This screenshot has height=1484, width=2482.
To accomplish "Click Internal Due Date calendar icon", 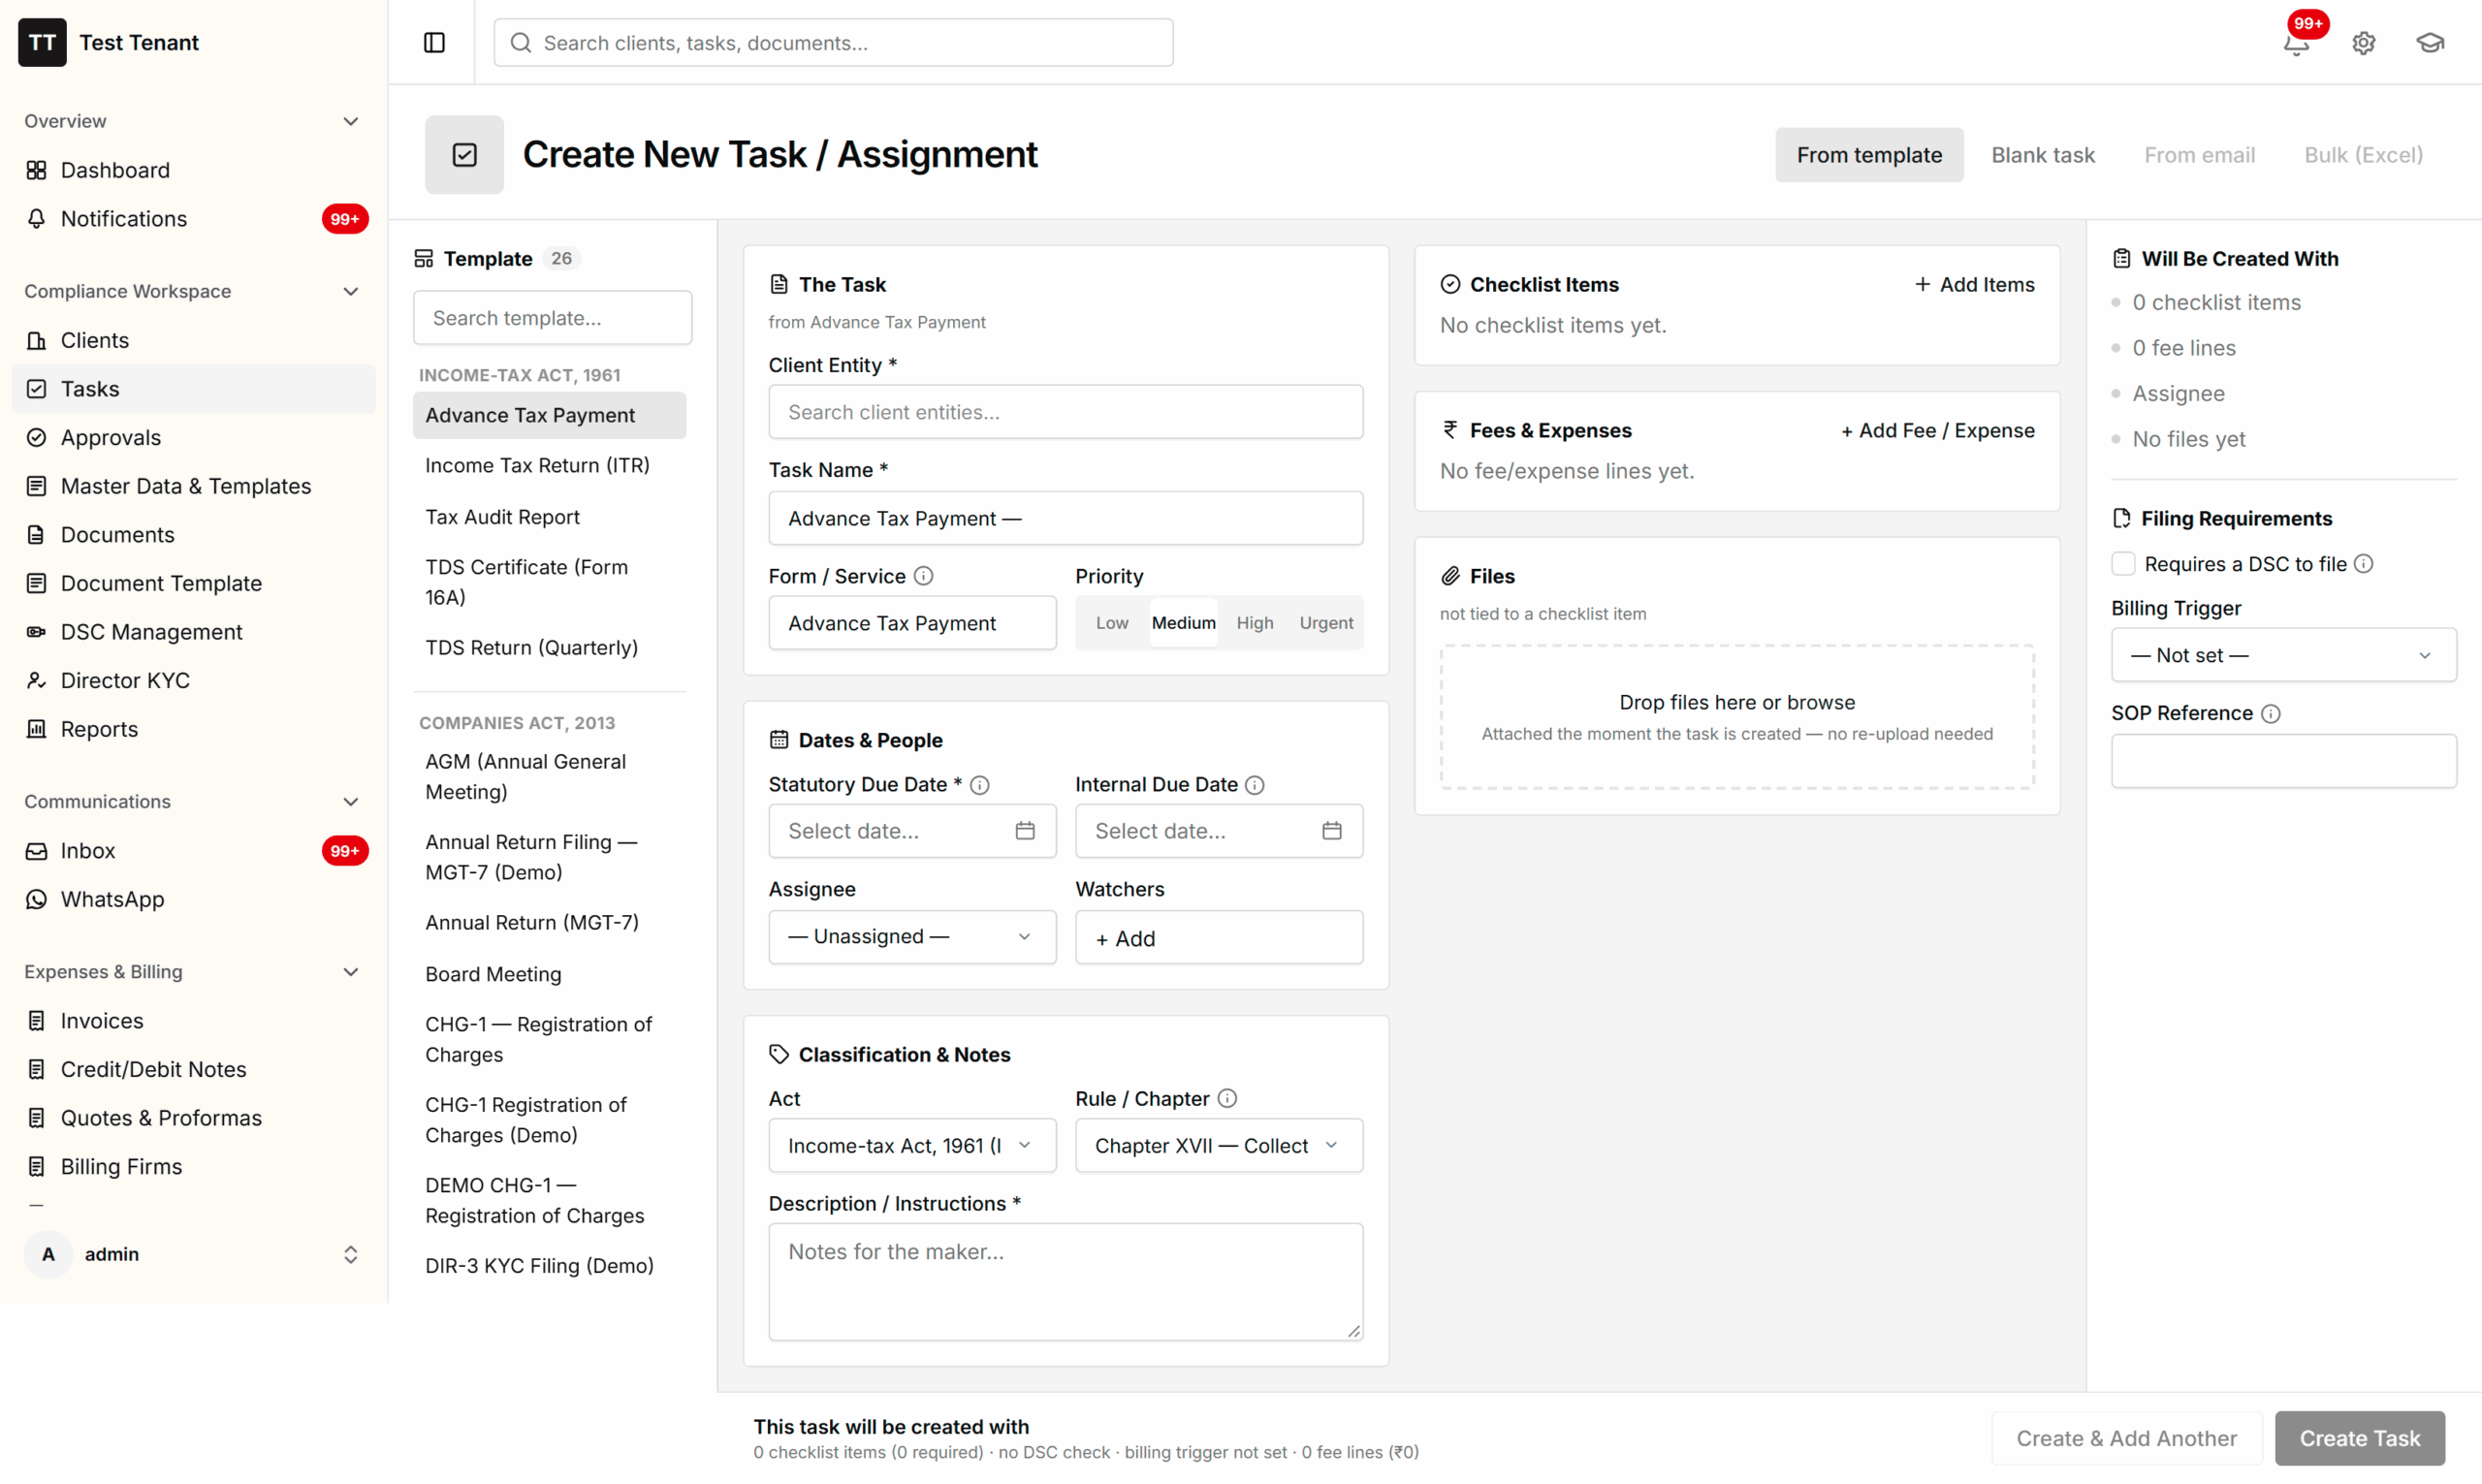I will tap(1332, 831).
